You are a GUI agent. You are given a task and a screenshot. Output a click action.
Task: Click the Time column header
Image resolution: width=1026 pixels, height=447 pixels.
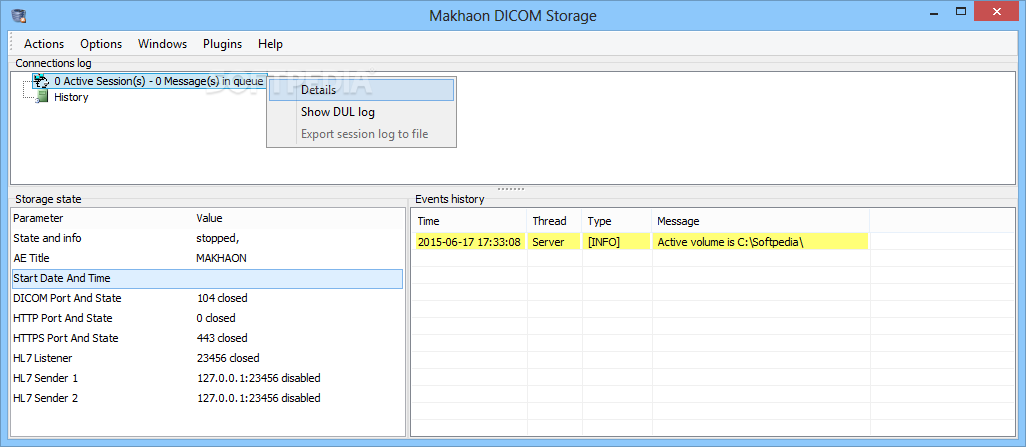[x=469, y=221]
